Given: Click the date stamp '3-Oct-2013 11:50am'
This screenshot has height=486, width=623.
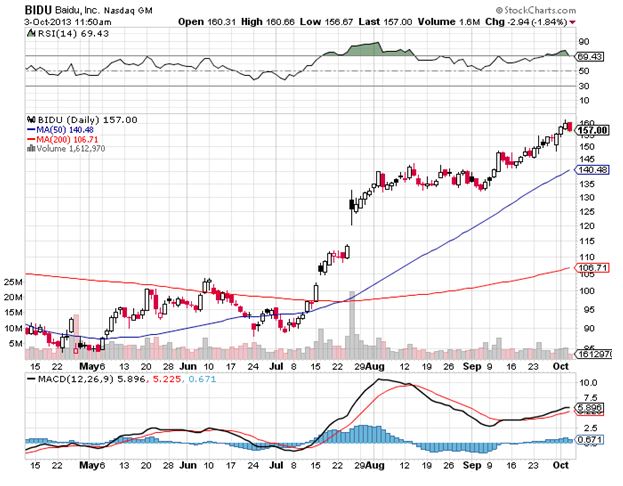Looking at the screenshot, I should click(68, 22).
